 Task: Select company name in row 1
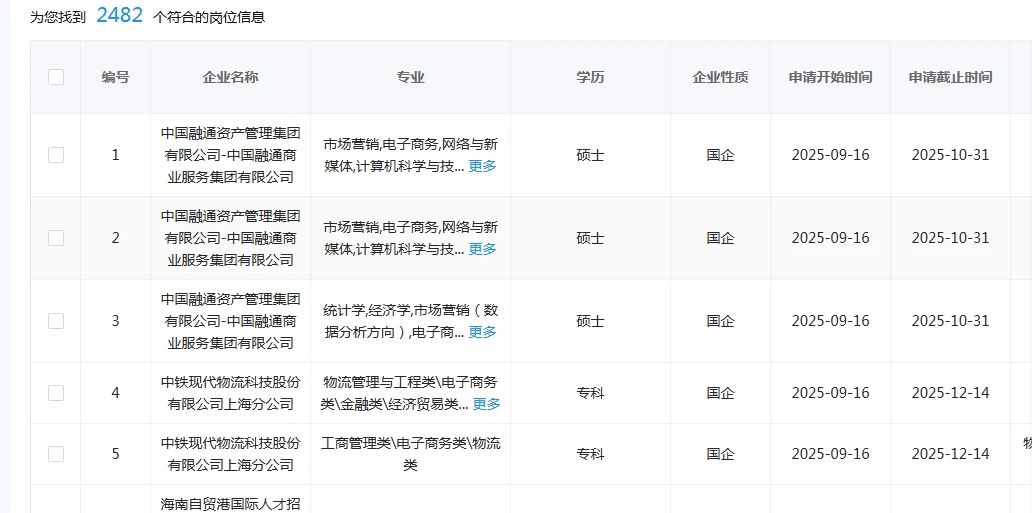pyautogui.click(x=230, y=155)
